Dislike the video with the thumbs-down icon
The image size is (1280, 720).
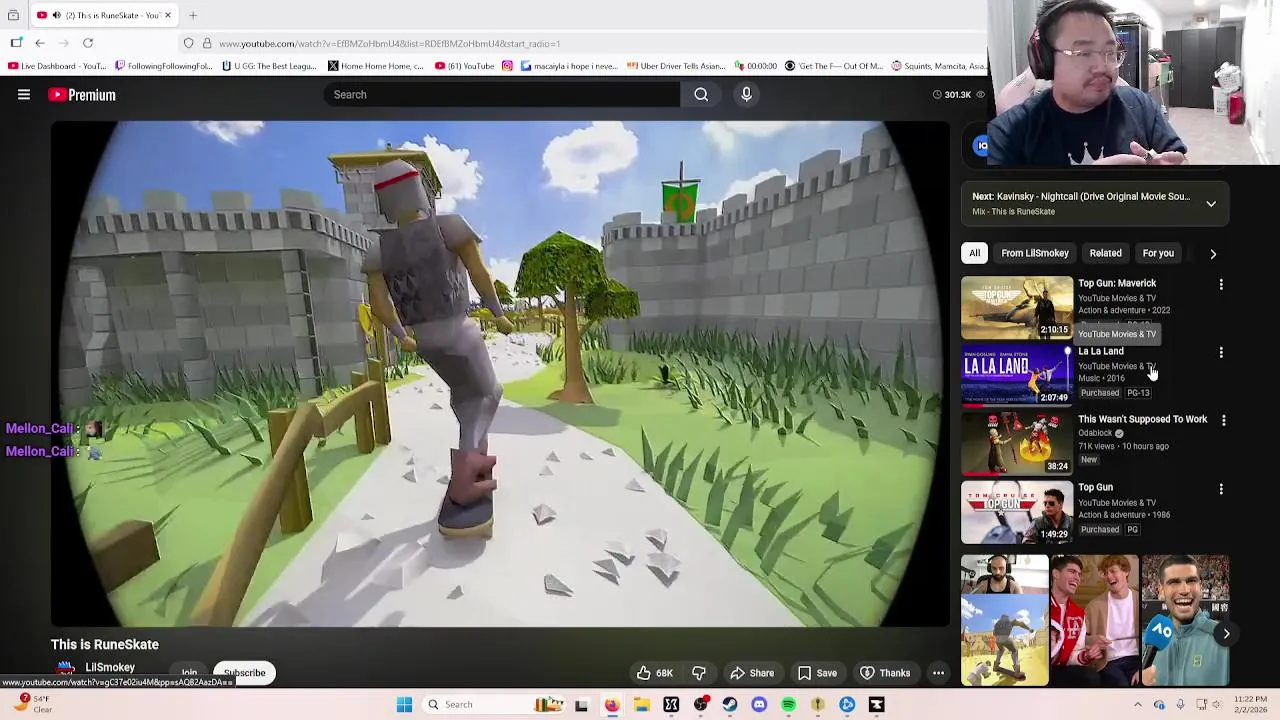699,673
